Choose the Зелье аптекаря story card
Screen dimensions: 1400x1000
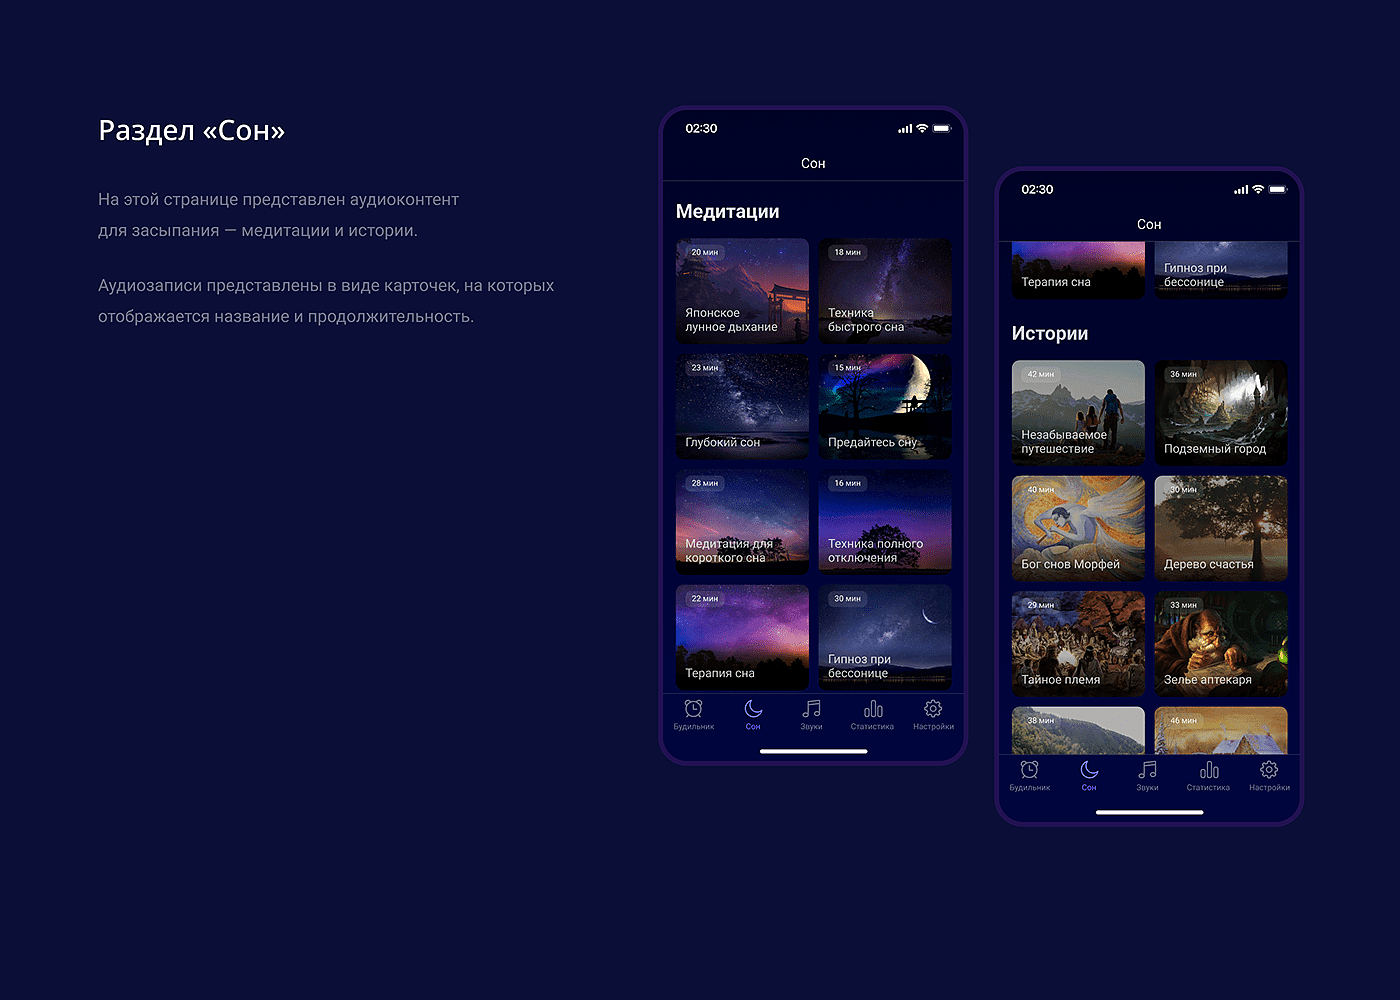[1221, 644]
